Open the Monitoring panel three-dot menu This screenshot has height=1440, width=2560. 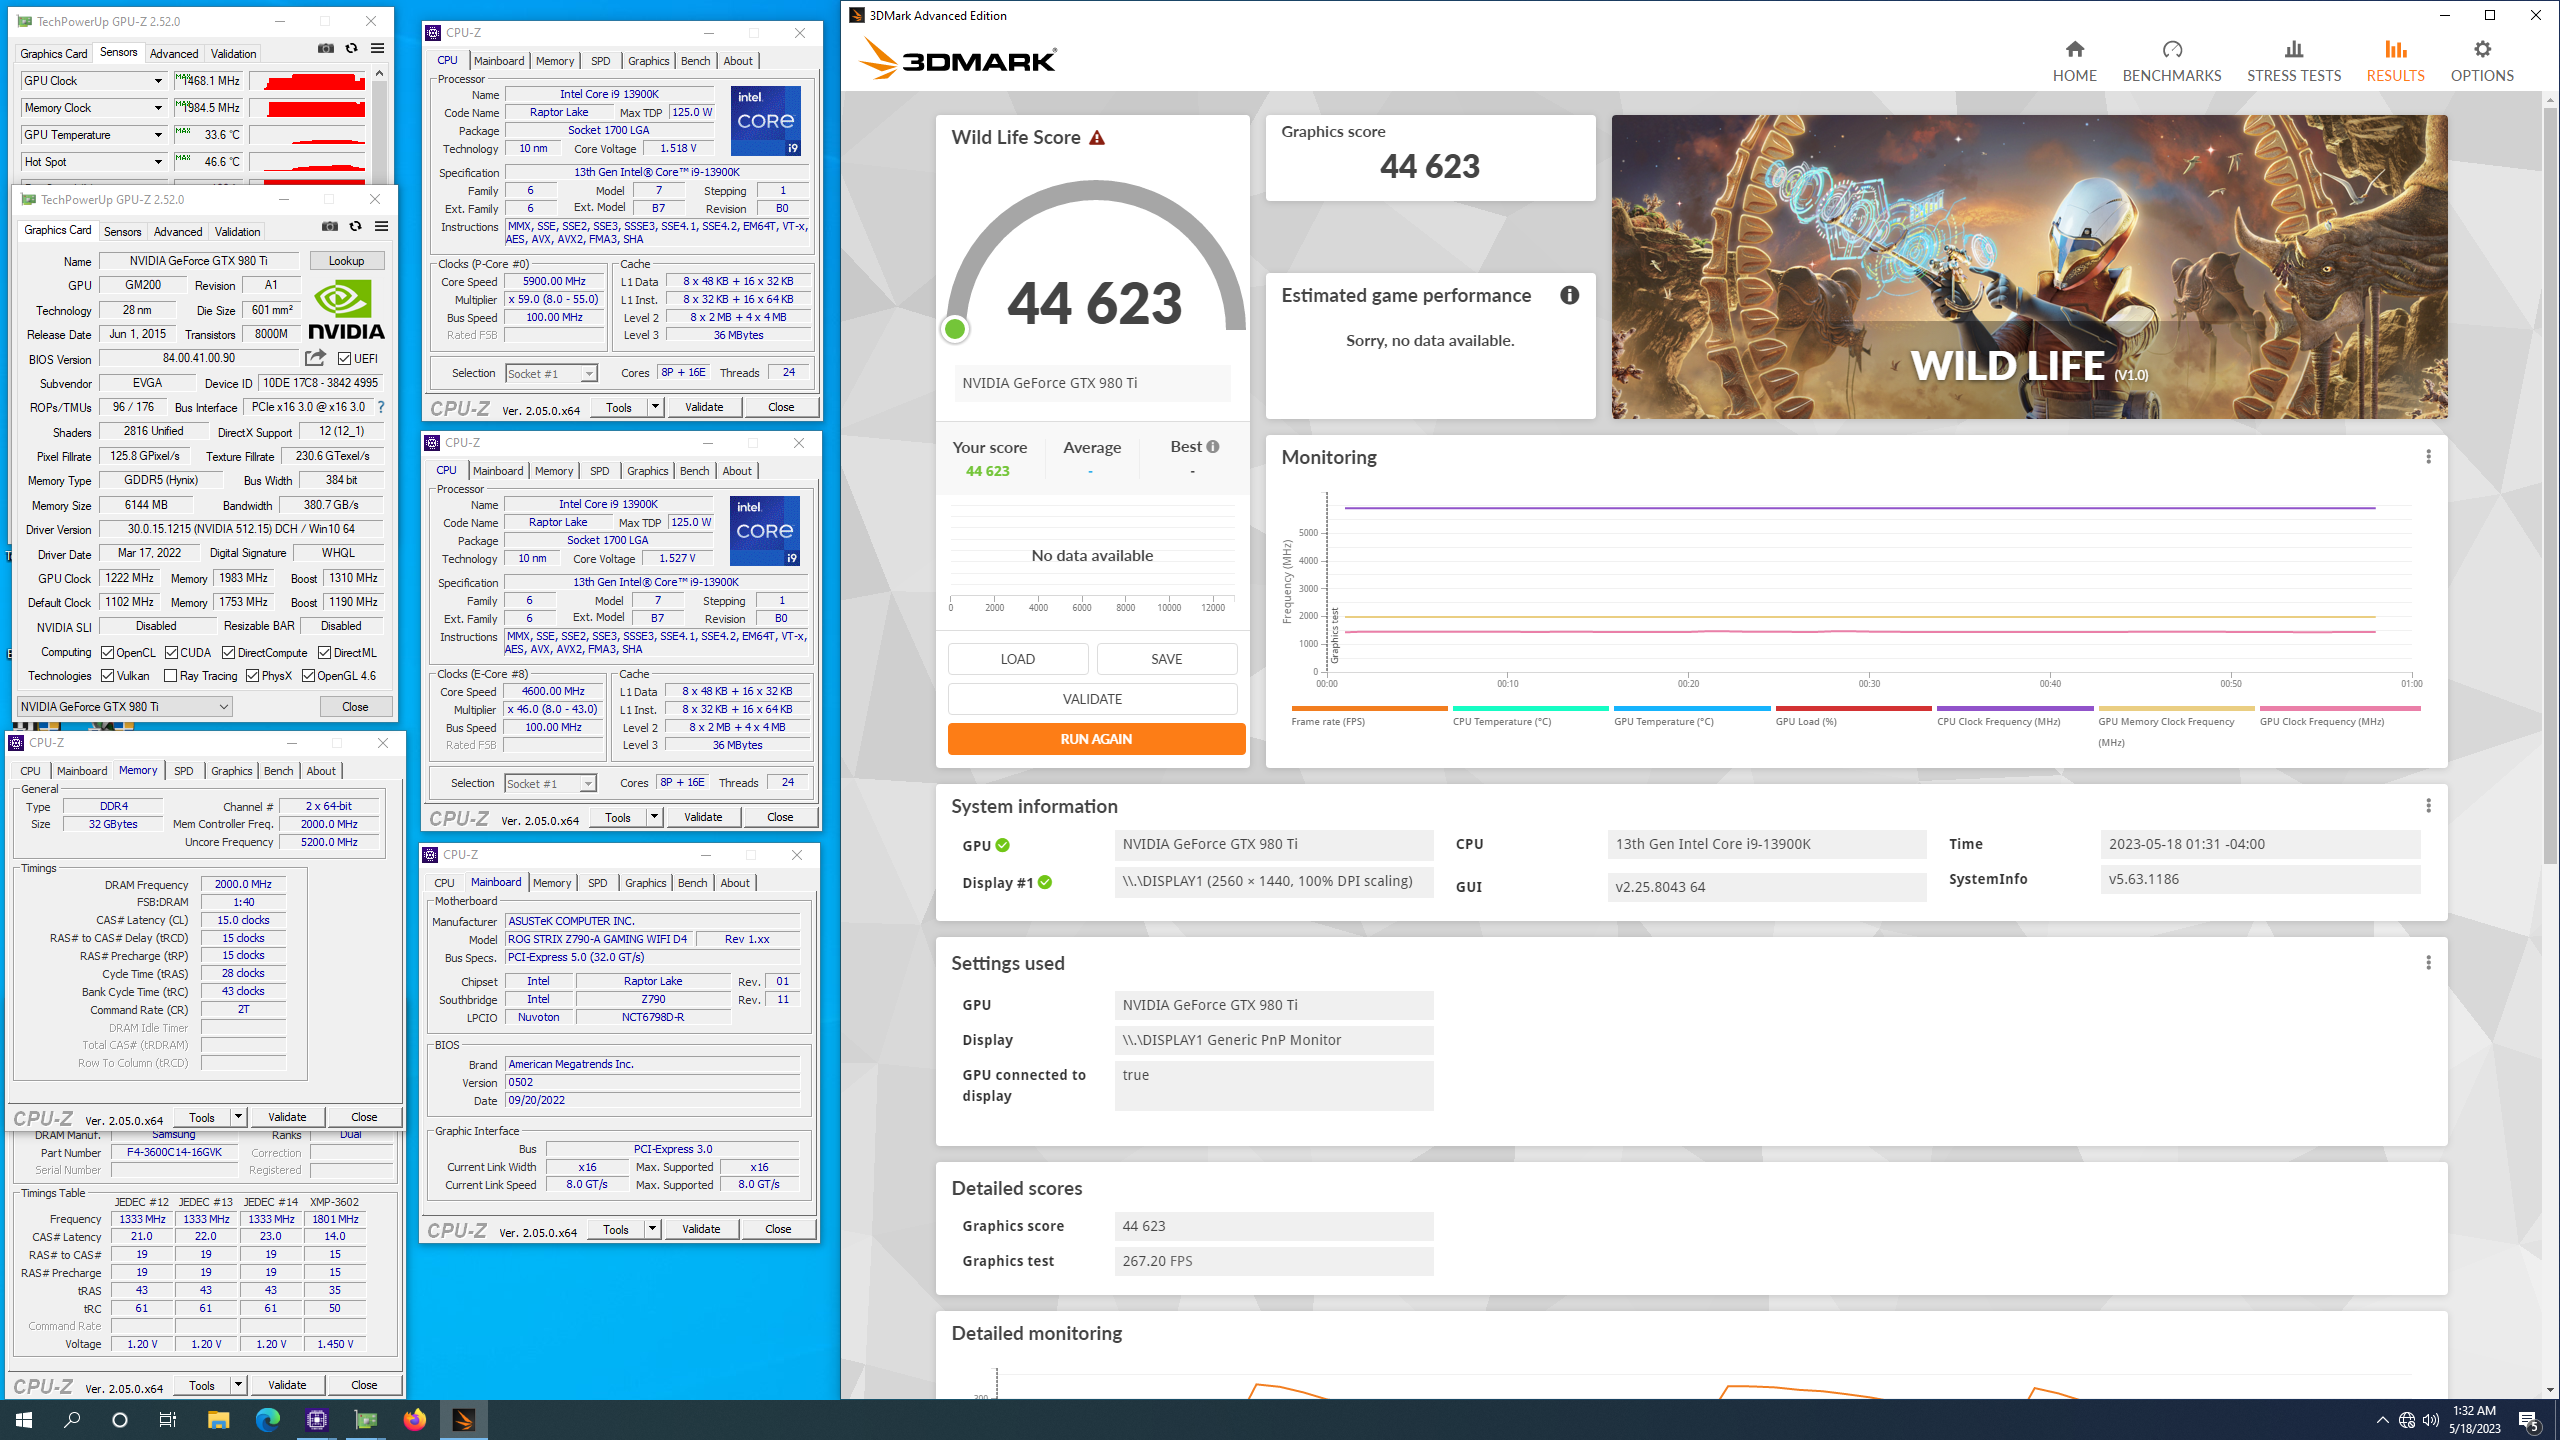(x=2428, y=457)
